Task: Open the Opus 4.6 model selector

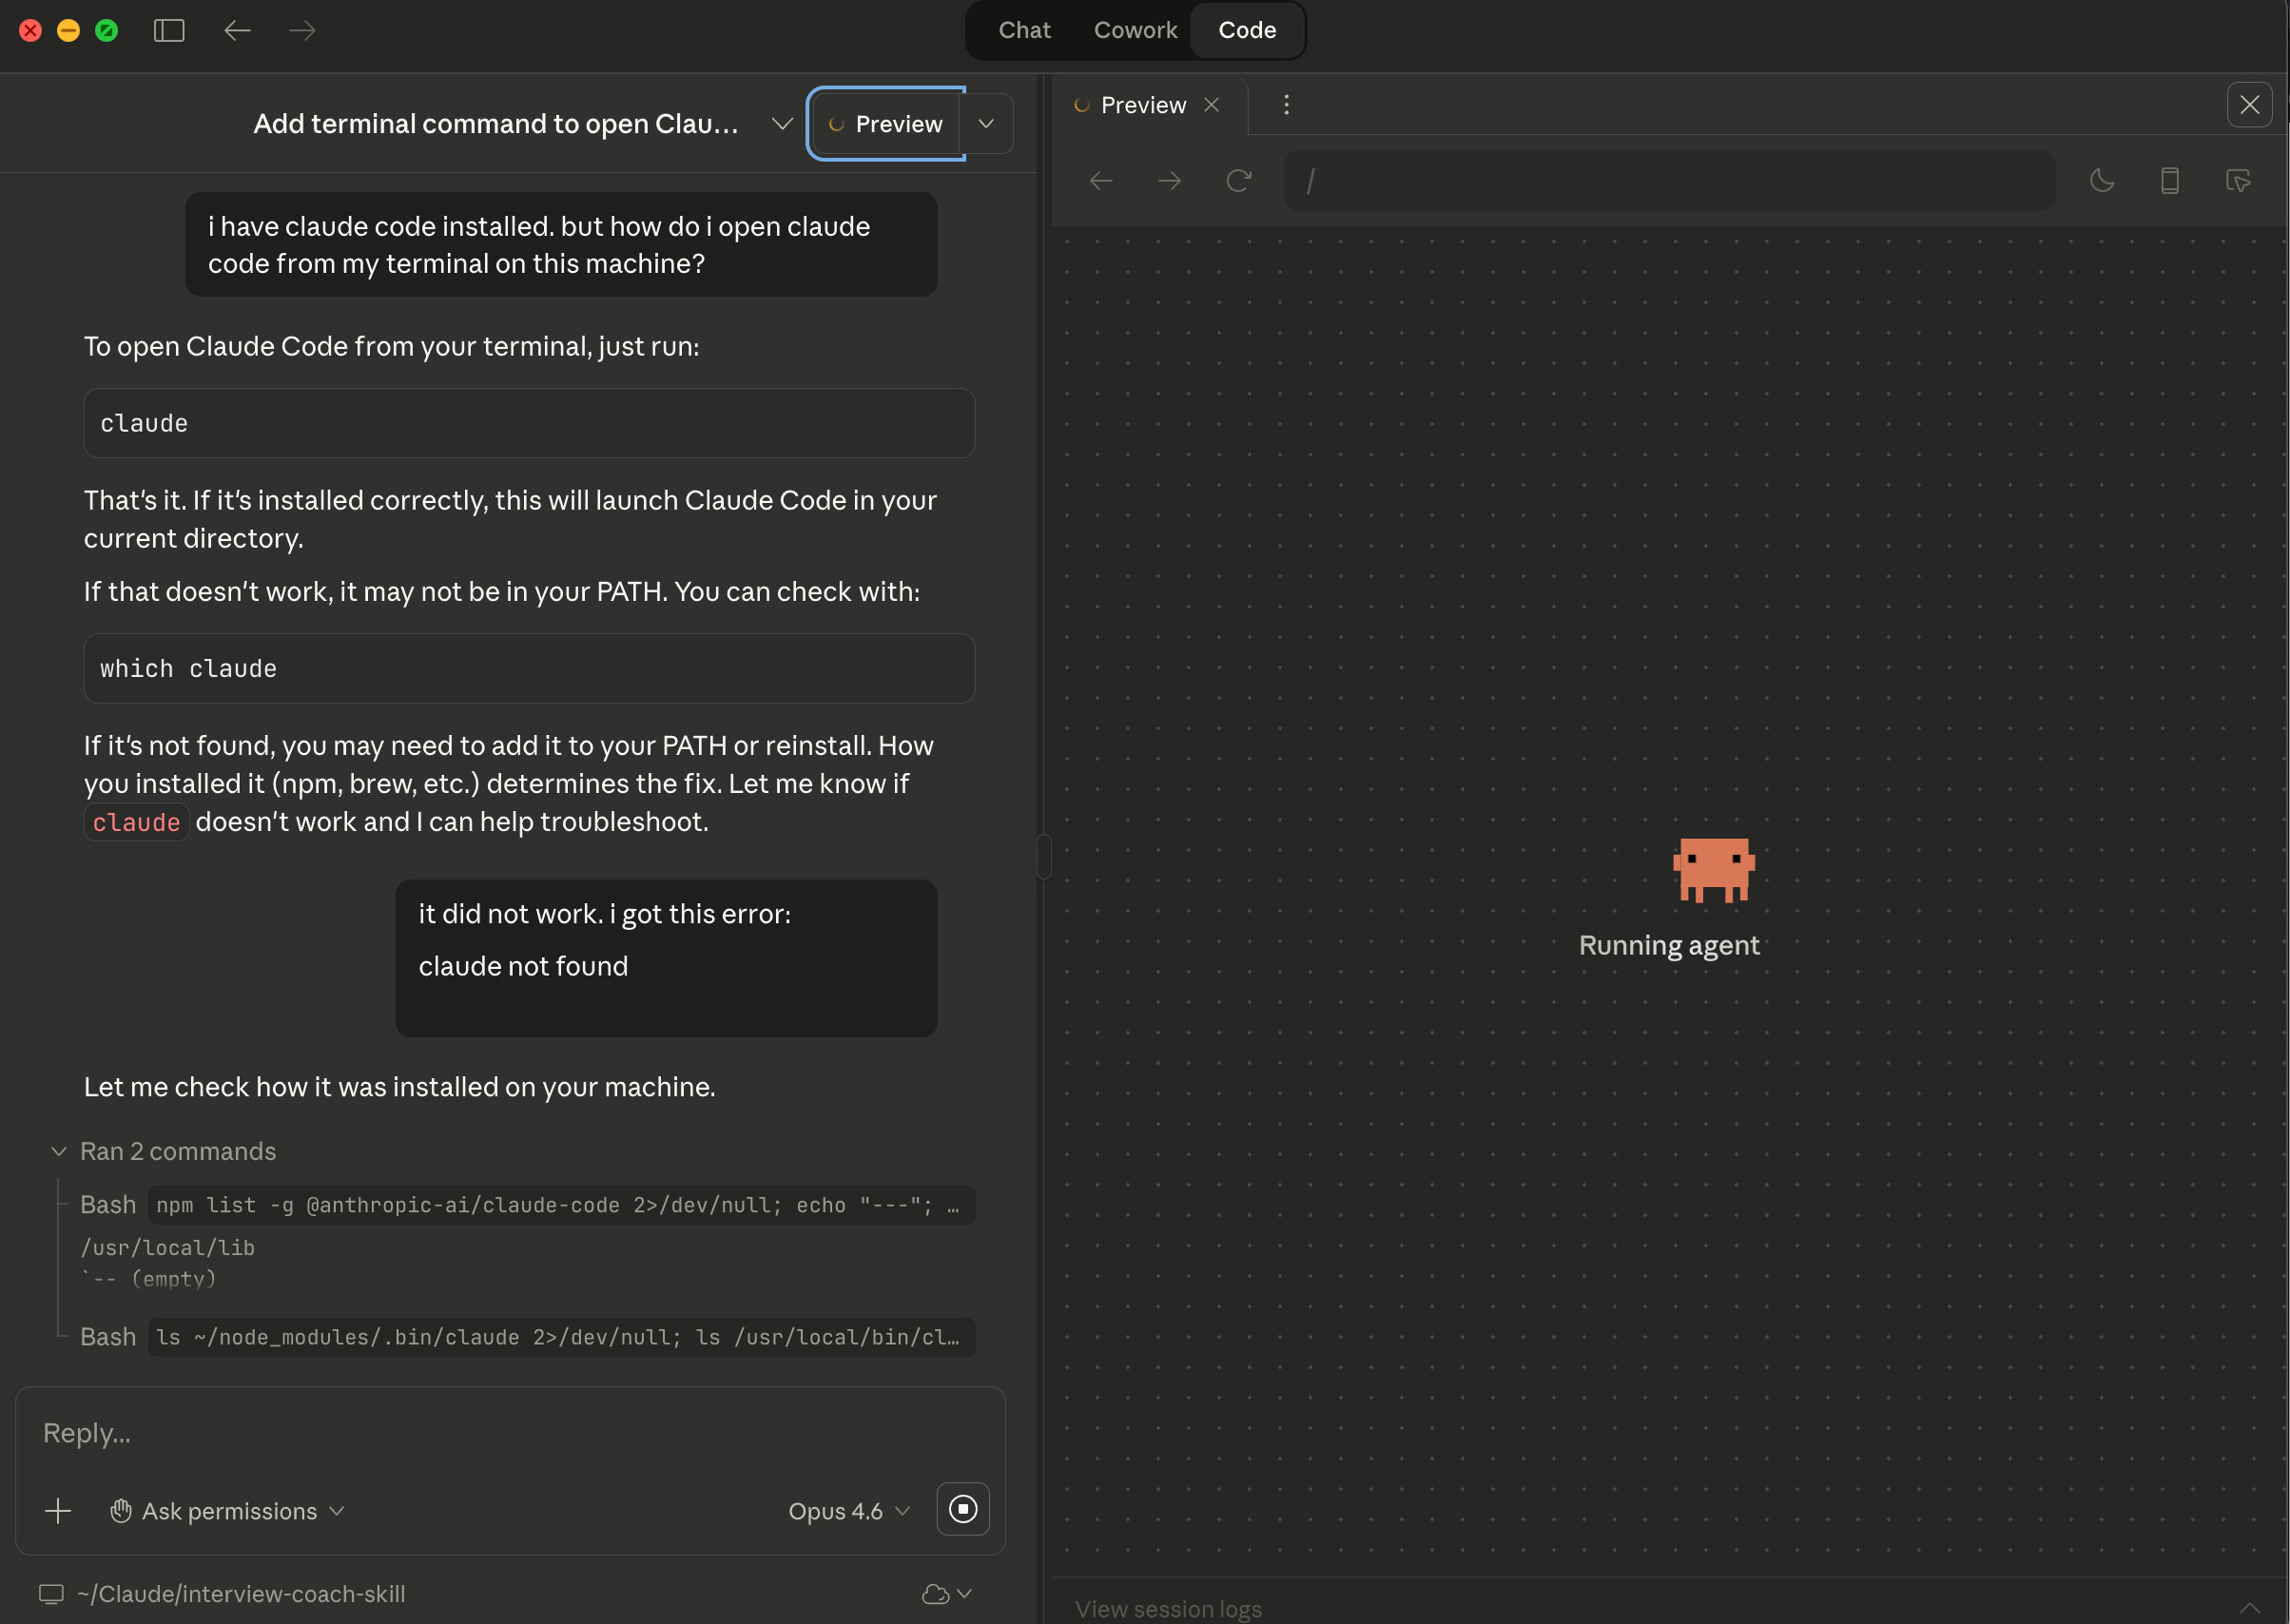Action: click(x=849, y=1511)
